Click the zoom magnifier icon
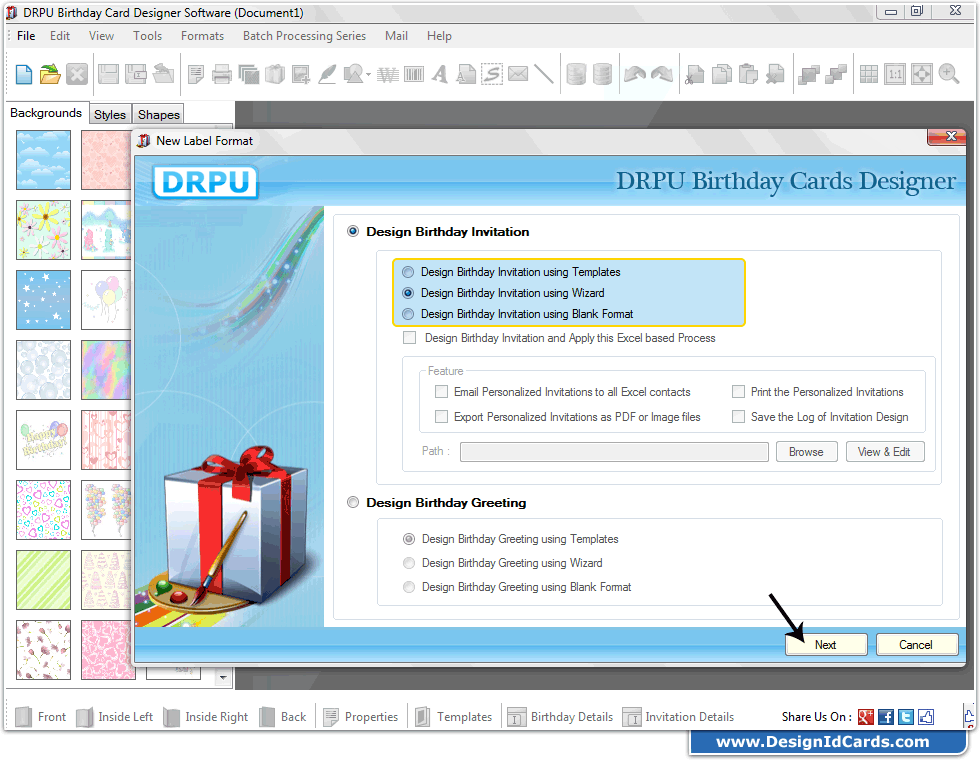 click(949, 74)
